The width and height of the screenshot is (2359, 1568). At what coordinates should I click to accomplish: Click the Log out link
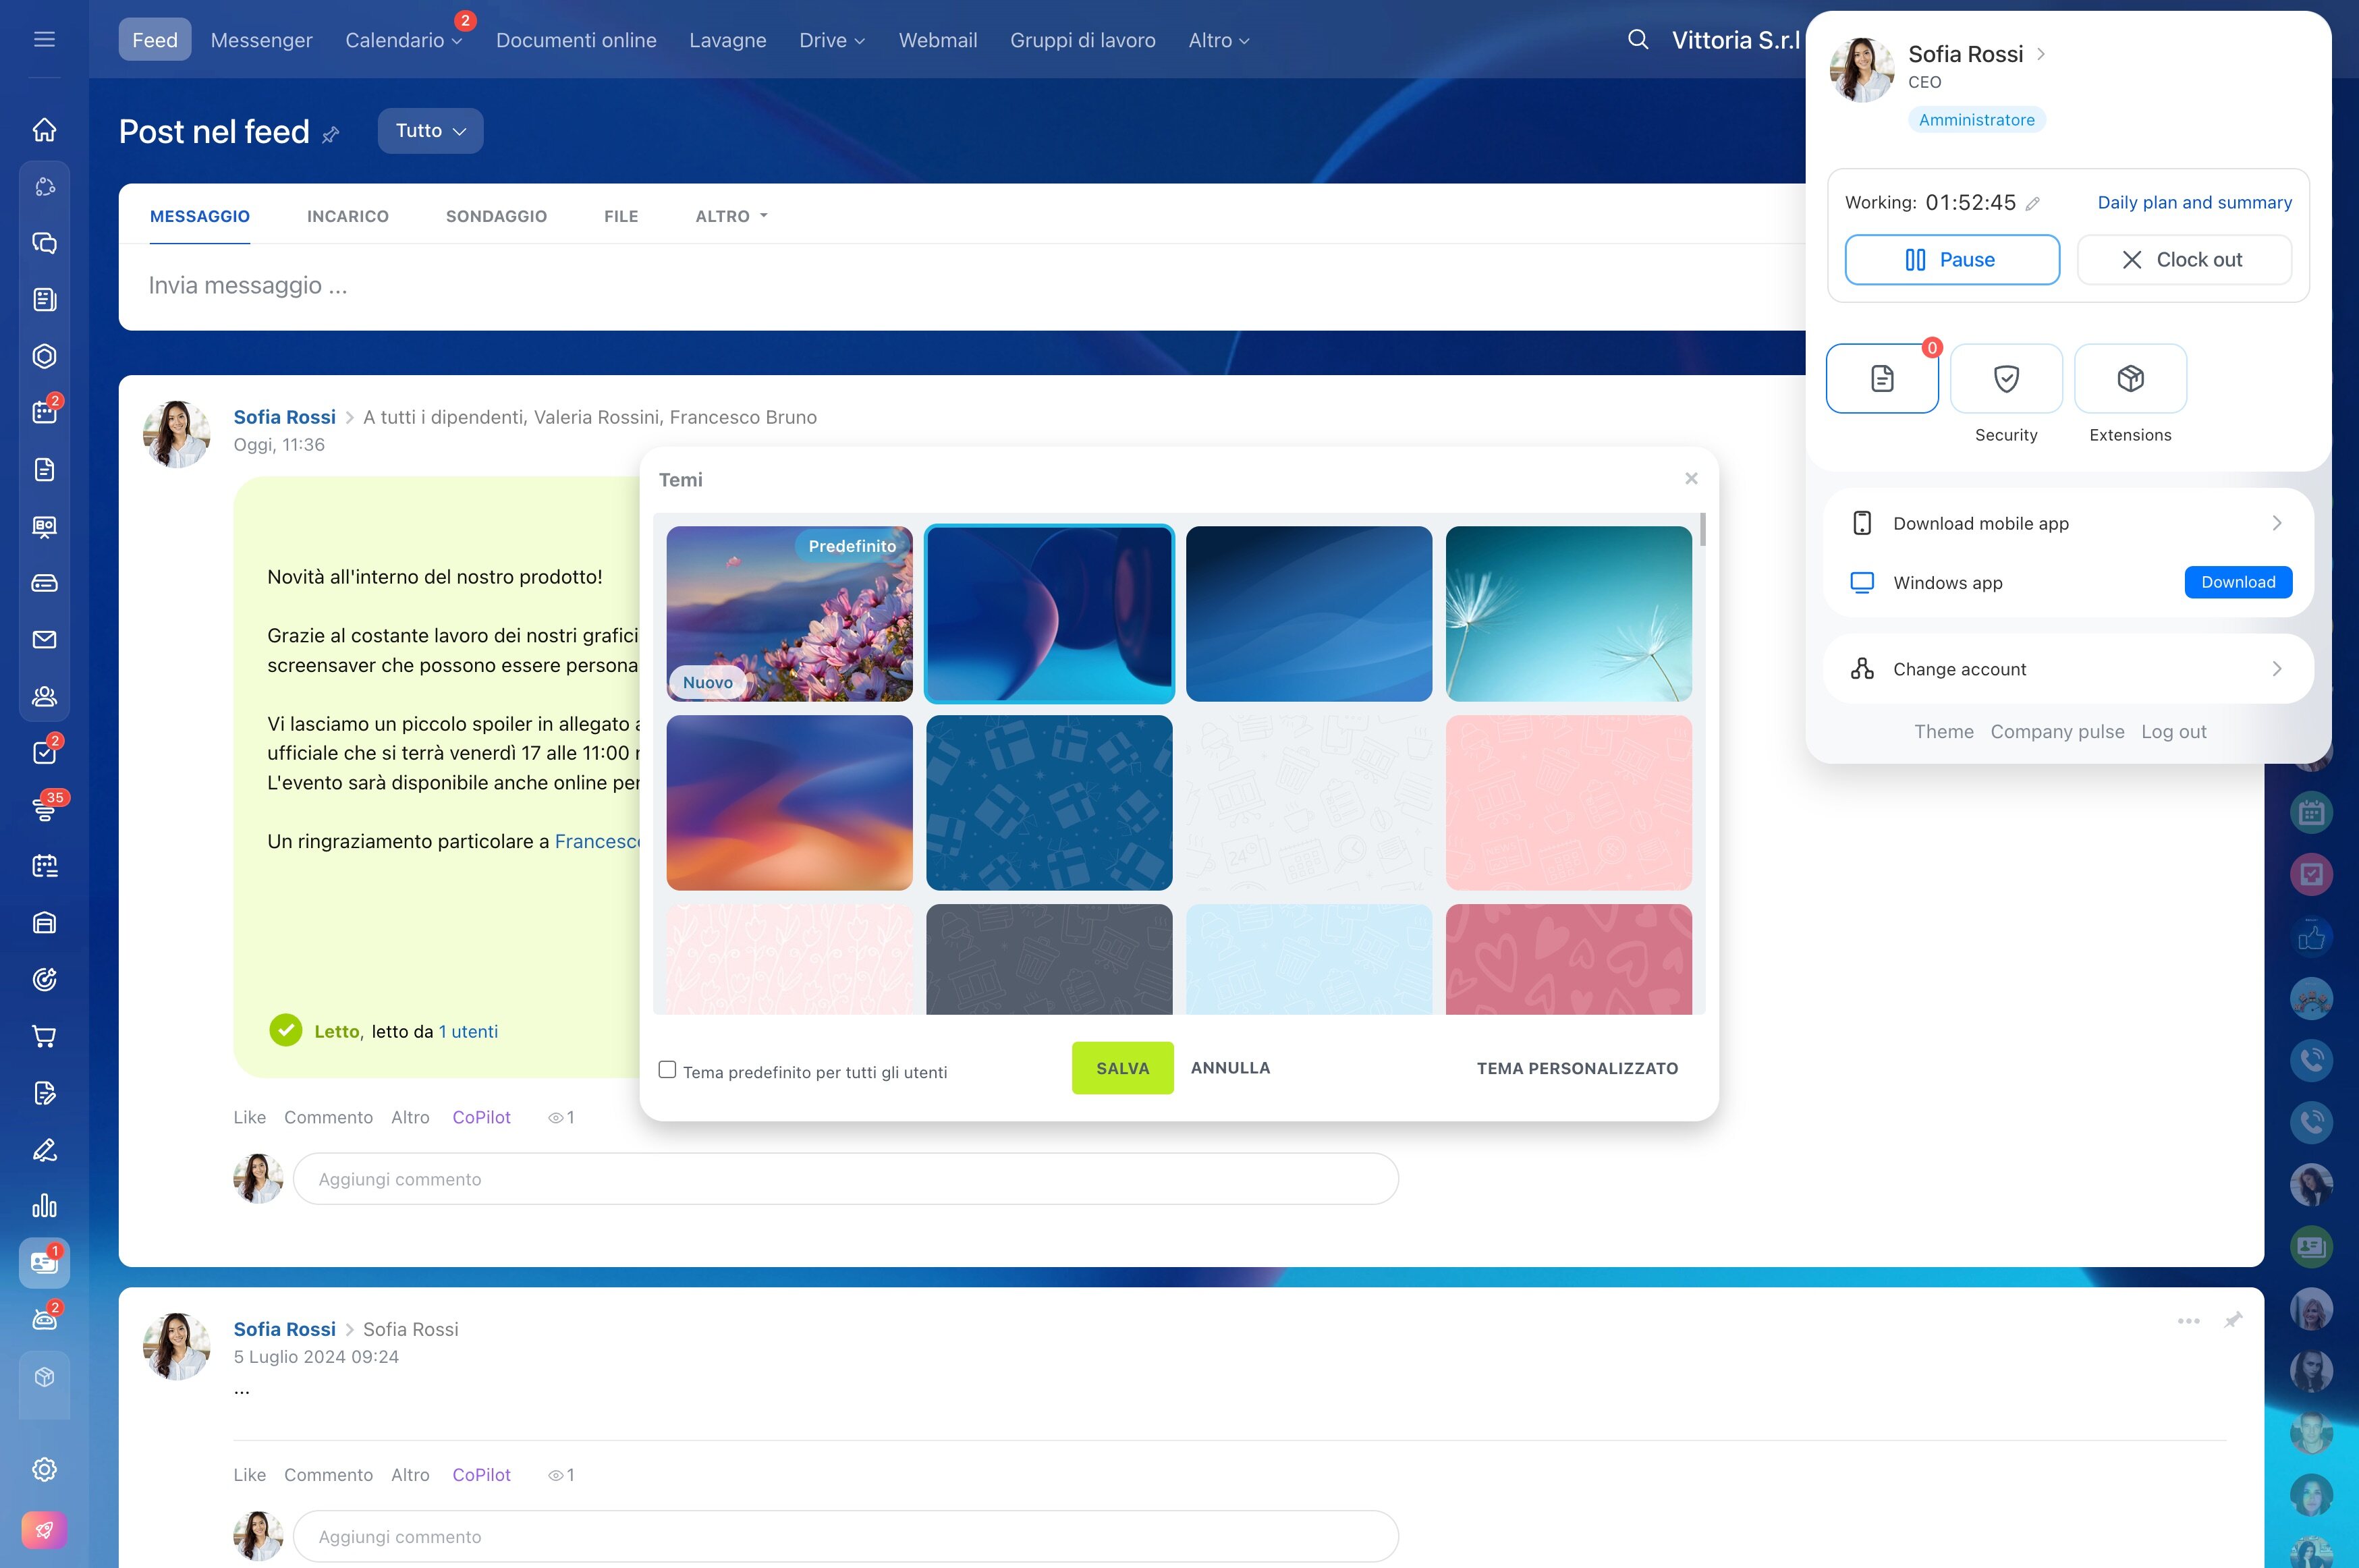click(x=2173, y=732)
